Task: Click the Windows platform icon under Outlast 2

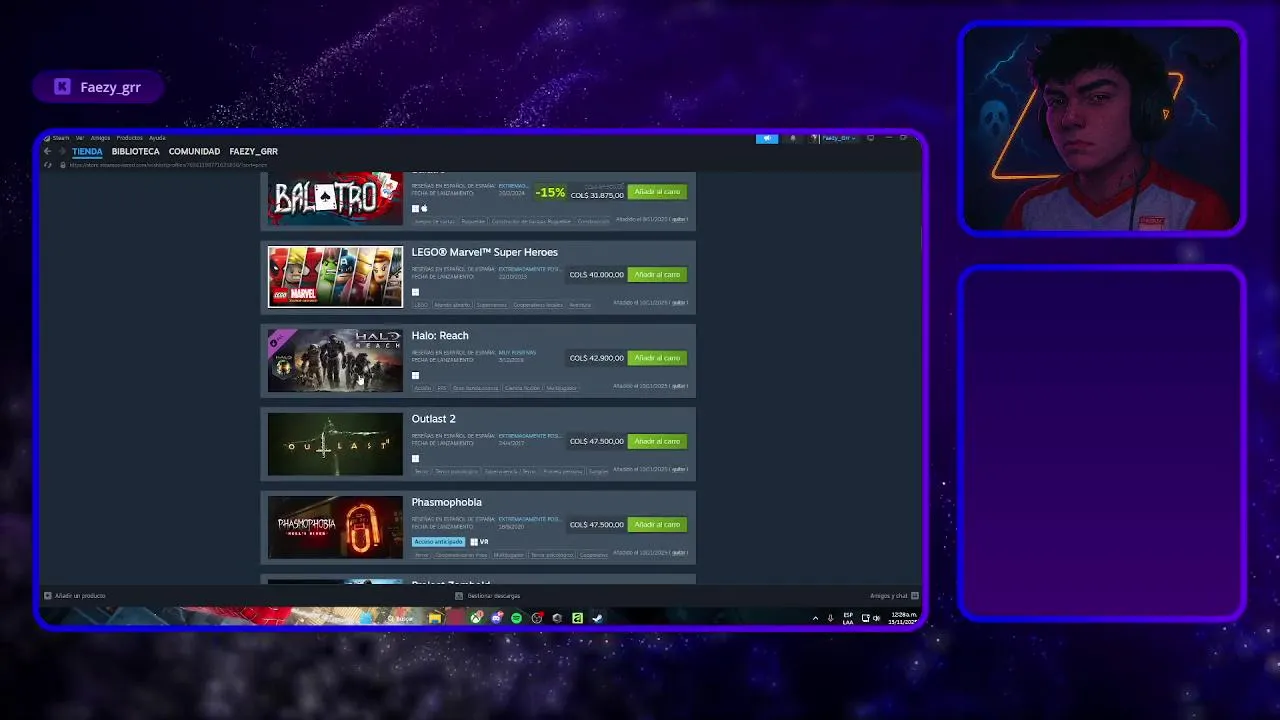Action: point(415,459)
